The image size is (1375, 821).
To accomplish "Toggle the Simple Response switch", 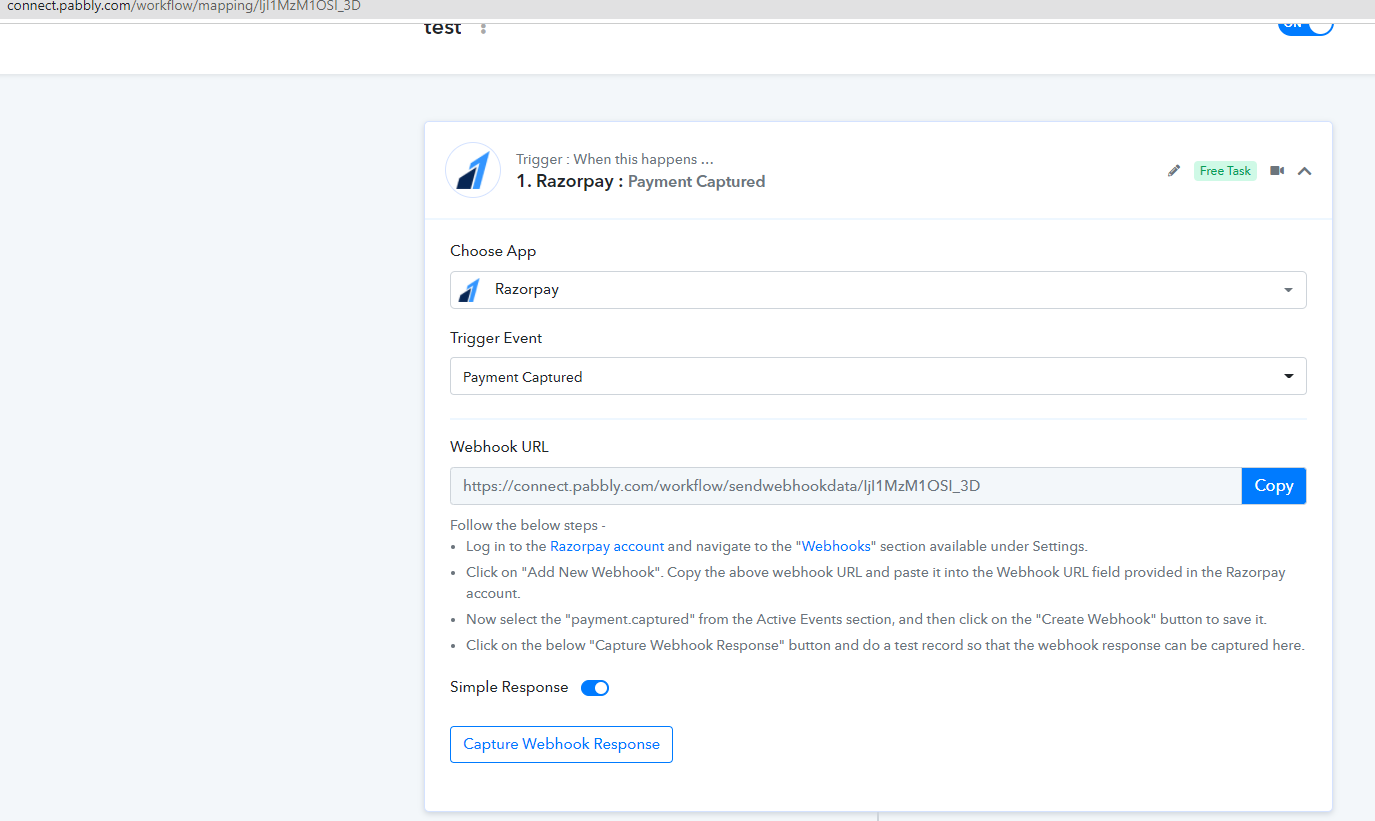I will pos(595,688).
